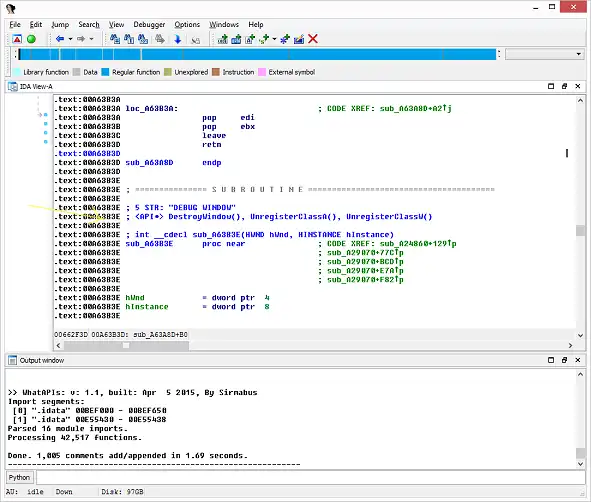
Task: Click the second green-plus open-window icon
Action: [x=236, y=39]
